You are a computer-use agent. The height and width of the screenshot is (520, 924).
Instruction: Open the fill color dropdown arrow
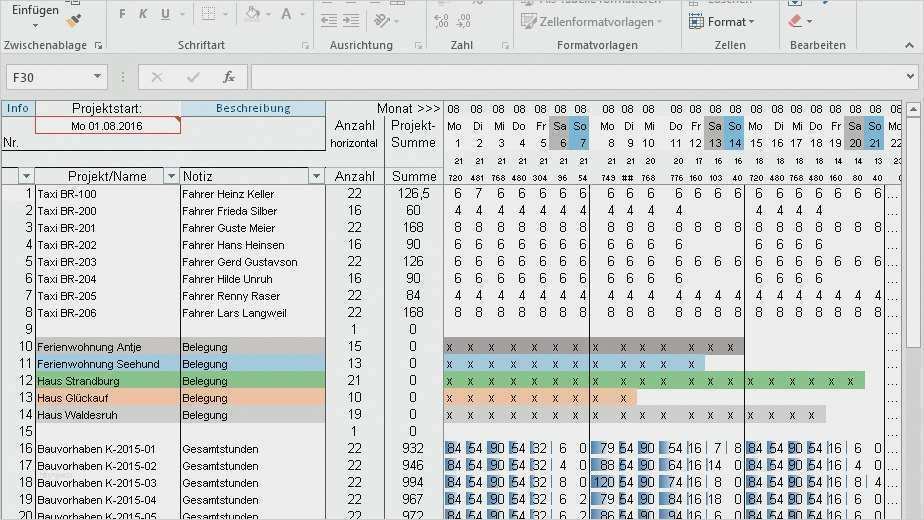point(269,14)
